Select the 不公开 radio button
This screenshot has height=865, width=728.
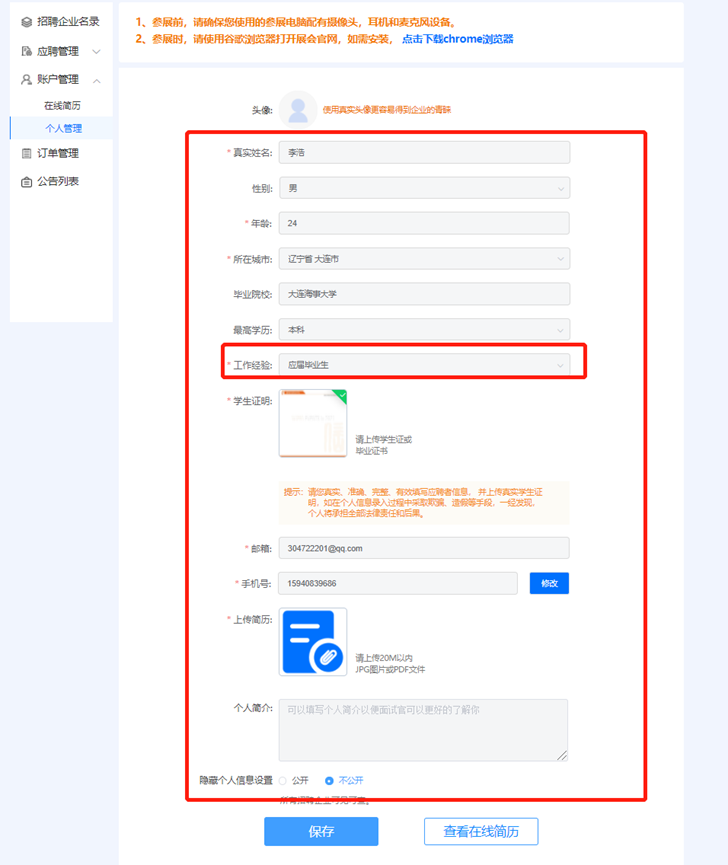[x=329, y=780]
